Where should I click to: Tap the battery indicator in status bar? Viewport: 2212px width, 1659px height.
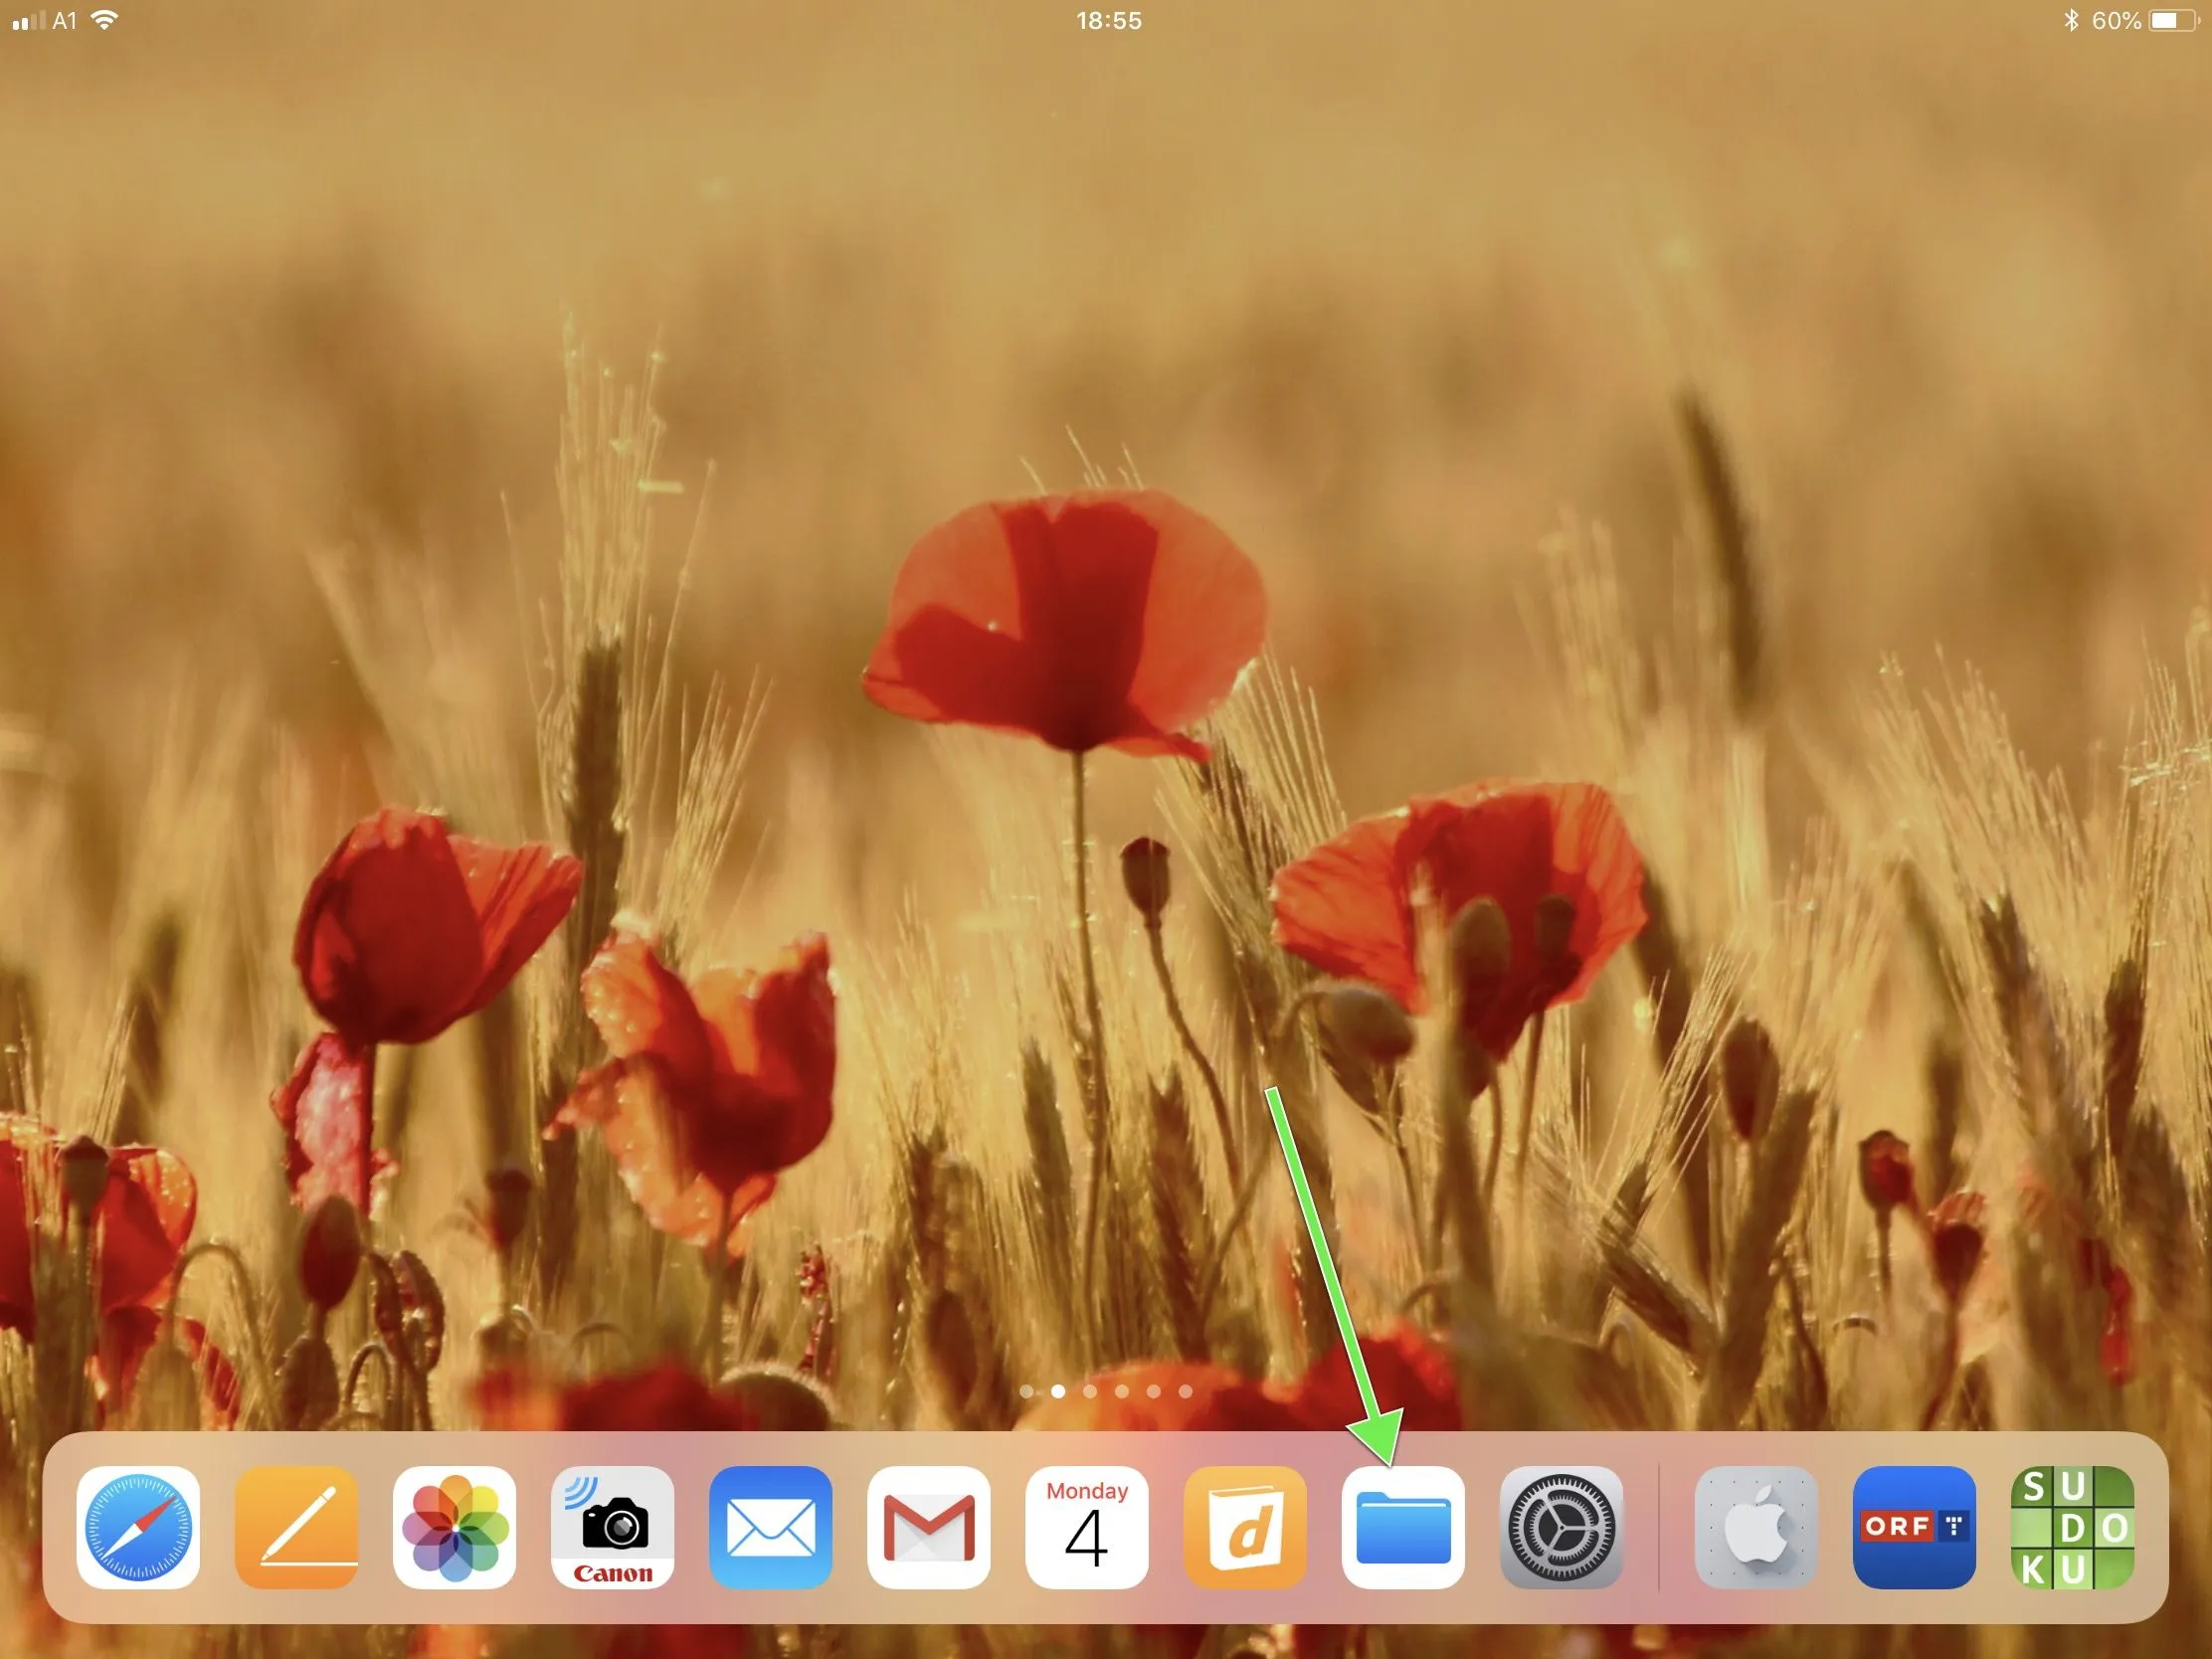tap(2171, 20)
